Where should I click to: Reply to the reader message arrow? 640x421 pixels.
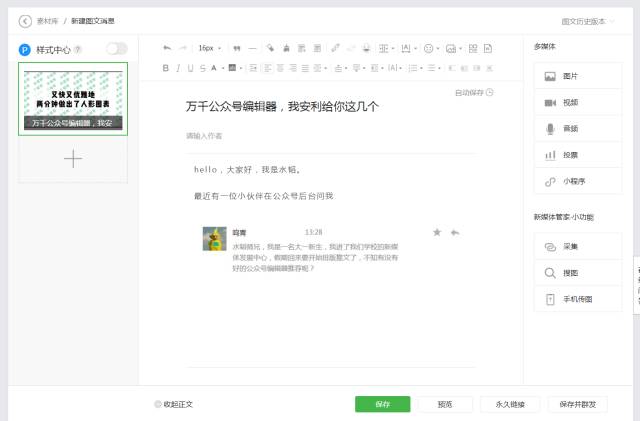(455, 232)
